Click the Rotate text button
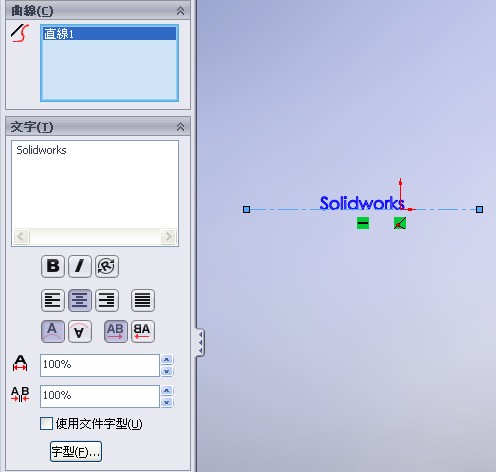The width and height of the screenshot is (496, 472). (x=107, y=266)
